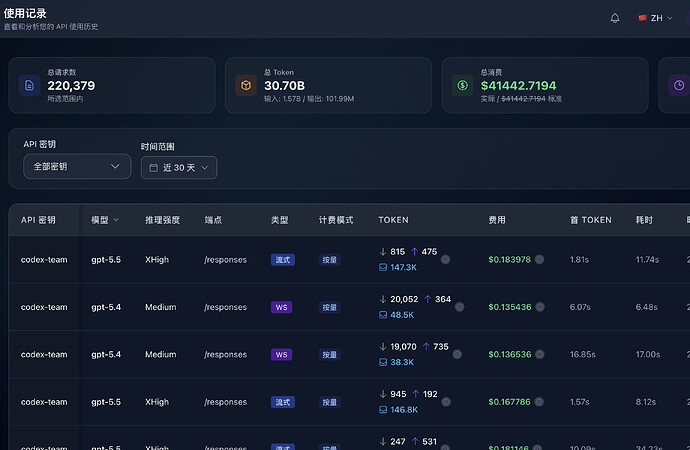Screen dimensions: 690x450
Task: Click the purple clock card icon
Action: (679, 85)
